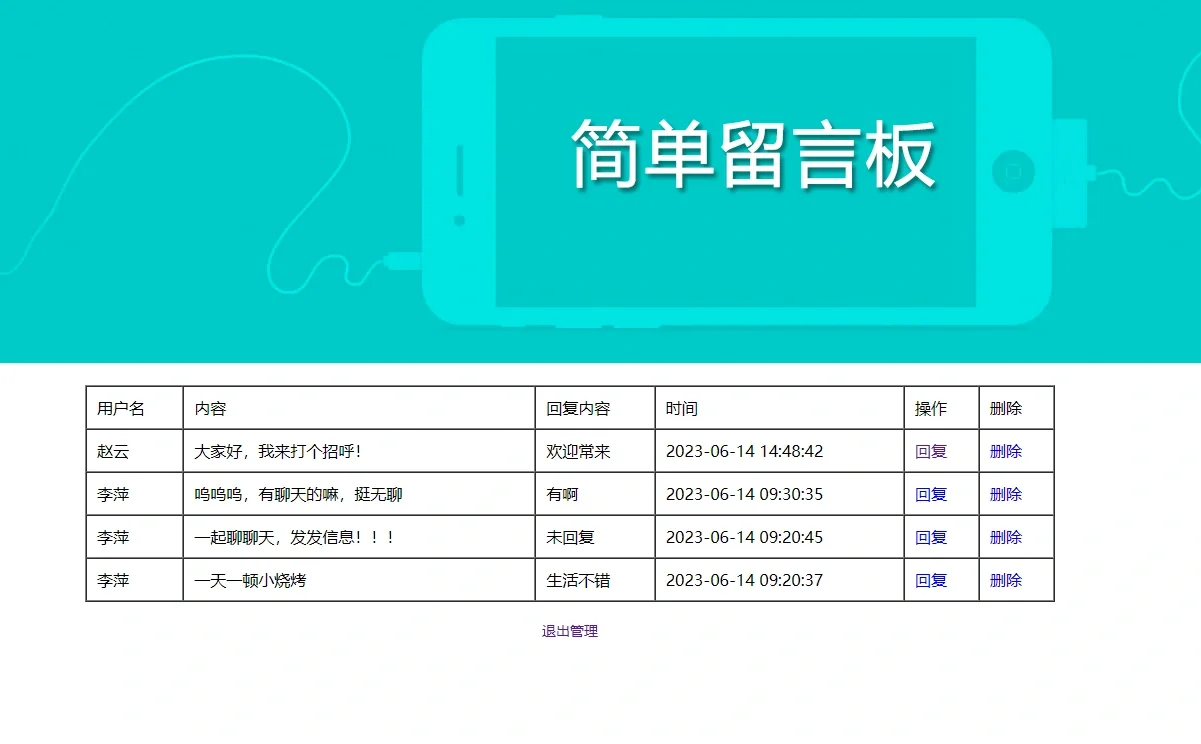Select the timestamp 2023-06-14 14:48:42 cell
Image resolution: width=1201 pixels, height=744 pixels.
pyautogui.click(x=745, y=451)
